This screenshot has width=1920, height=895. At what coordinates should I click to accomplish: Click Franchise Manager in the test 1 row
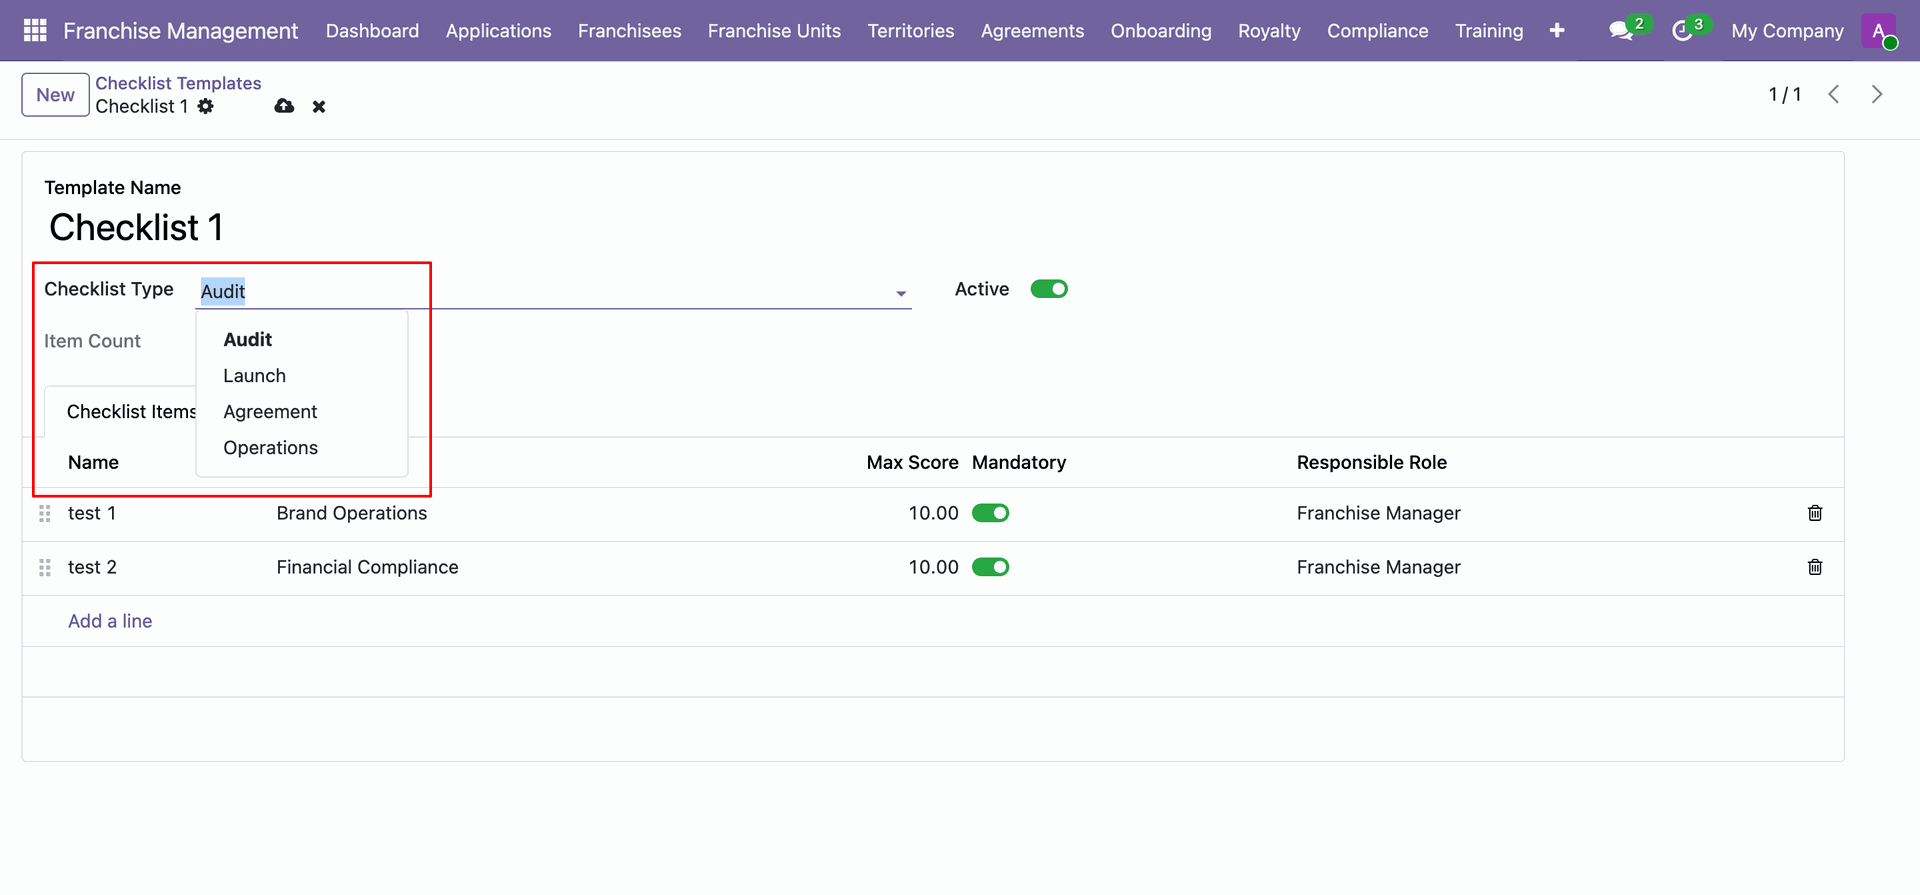point(1378,513)
